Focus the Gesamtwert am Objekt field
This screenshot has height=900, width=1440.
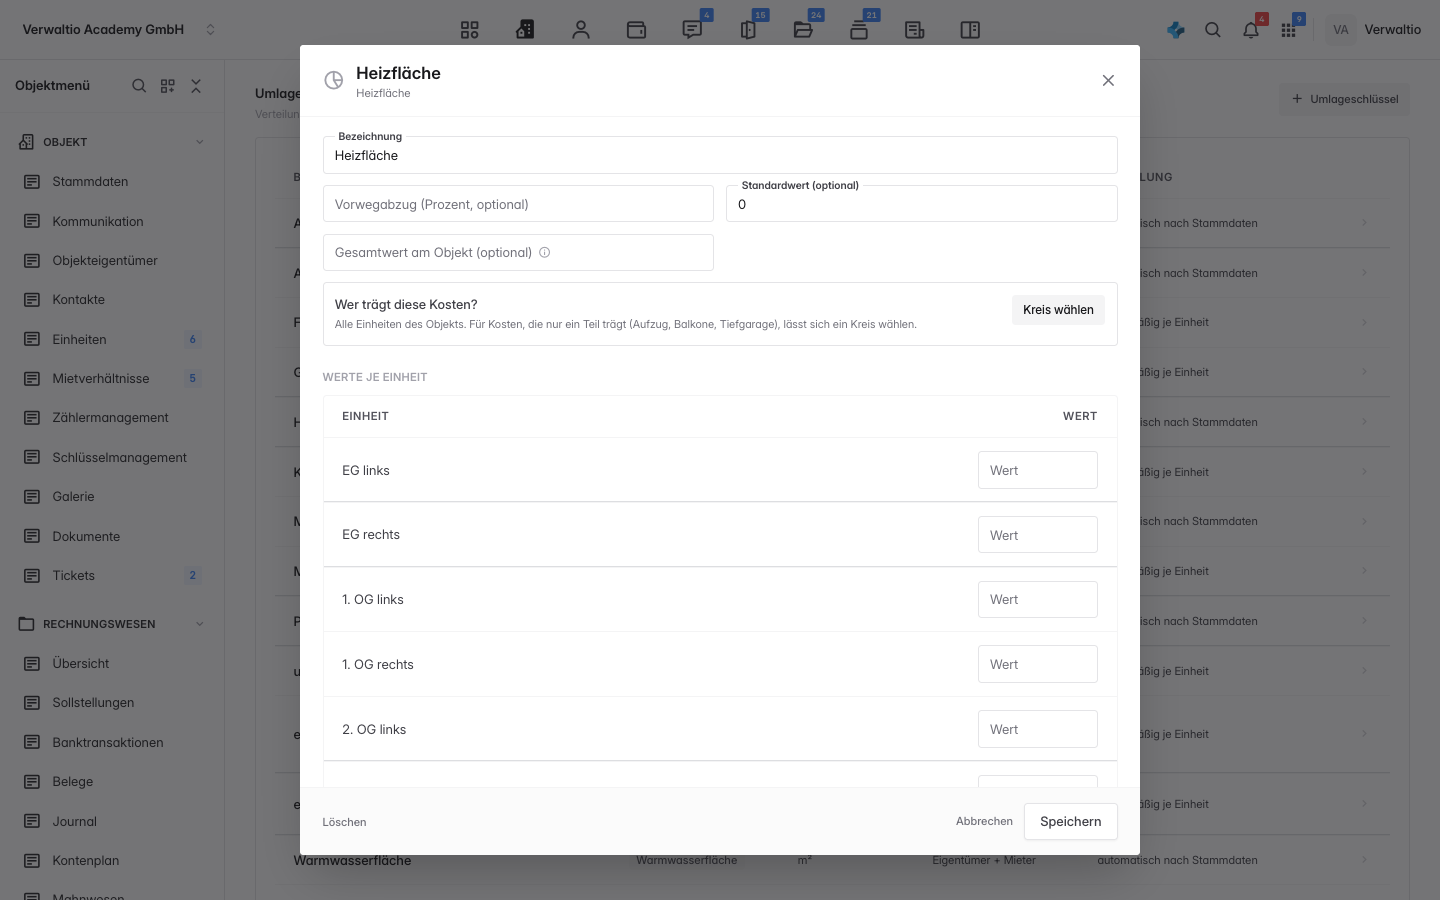pos(518,253)
